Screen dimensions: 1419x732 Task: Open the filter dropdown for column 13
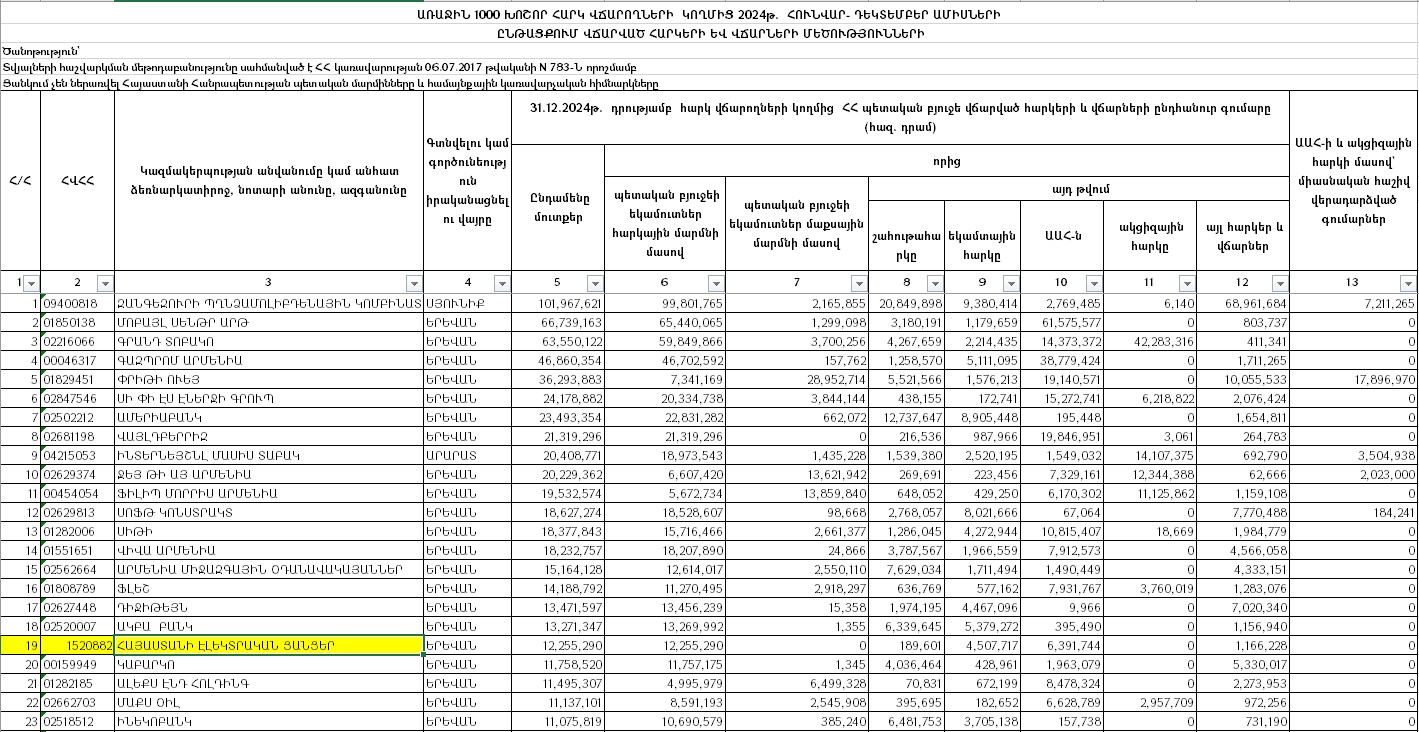[1407, 283]
